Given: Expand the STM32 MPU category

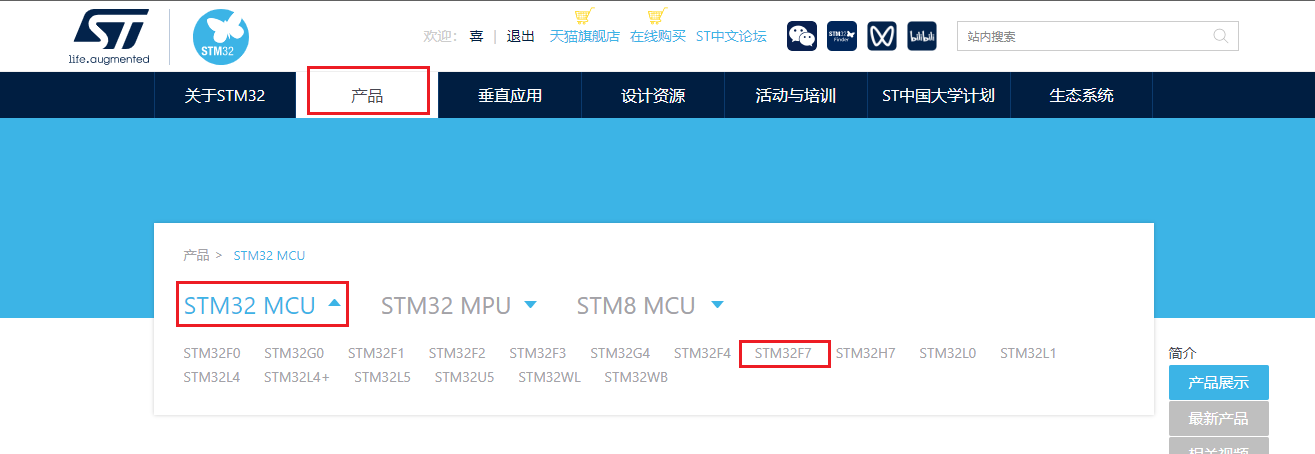Looking at the screenshot, I should (459, 305).
